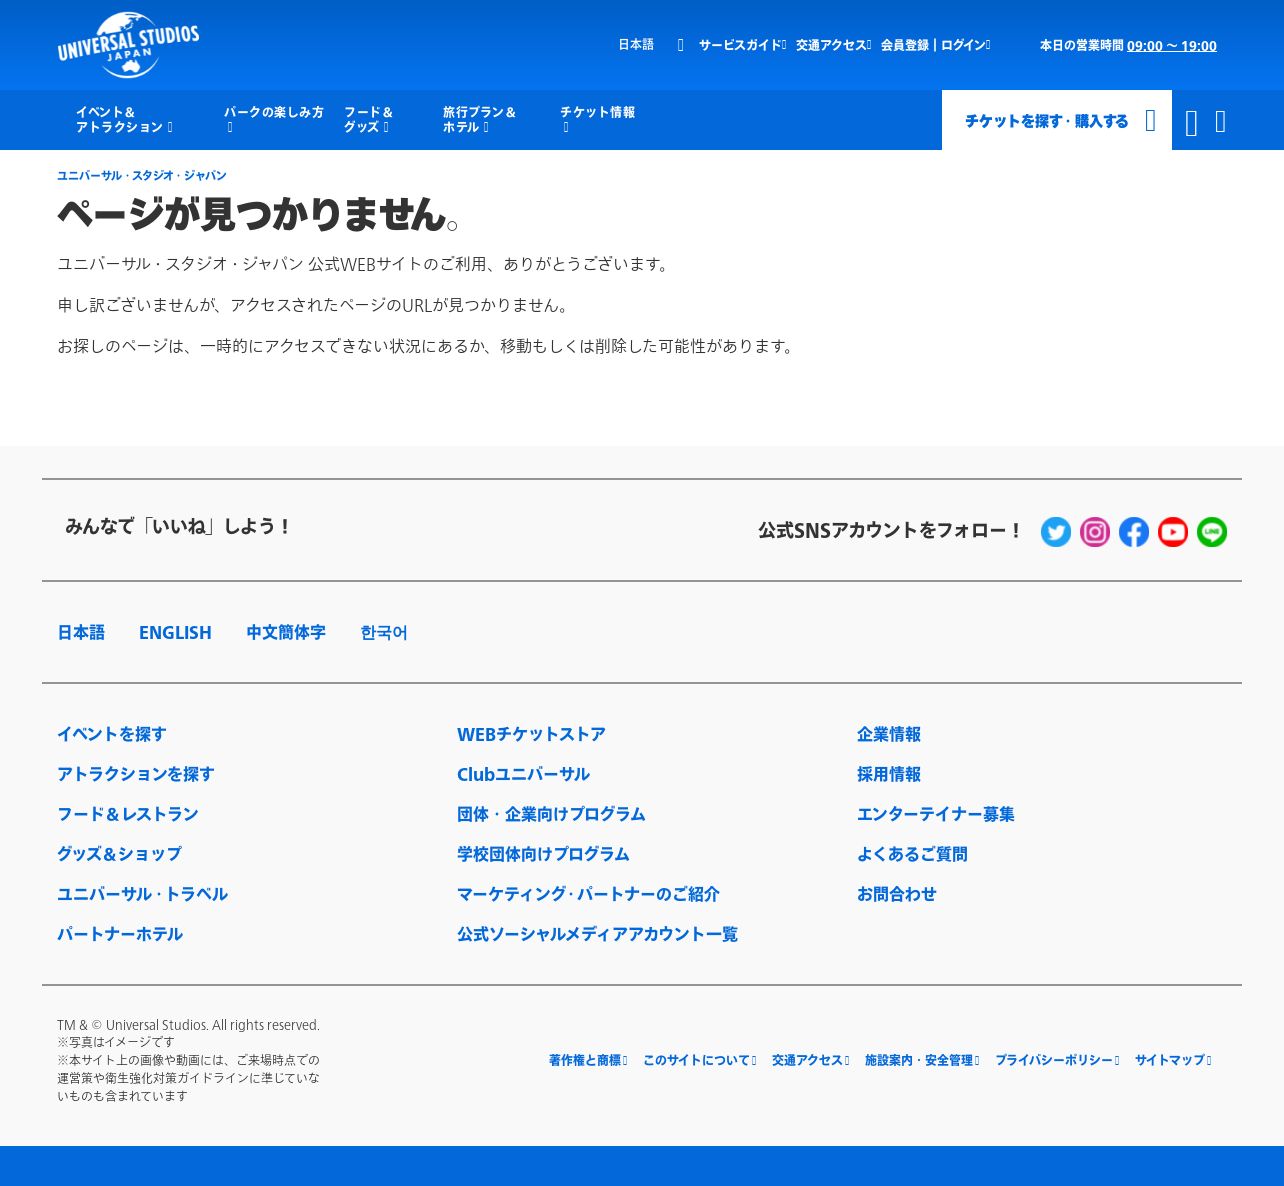Open アトラクションを探す footer link

[x=136, y=774]
